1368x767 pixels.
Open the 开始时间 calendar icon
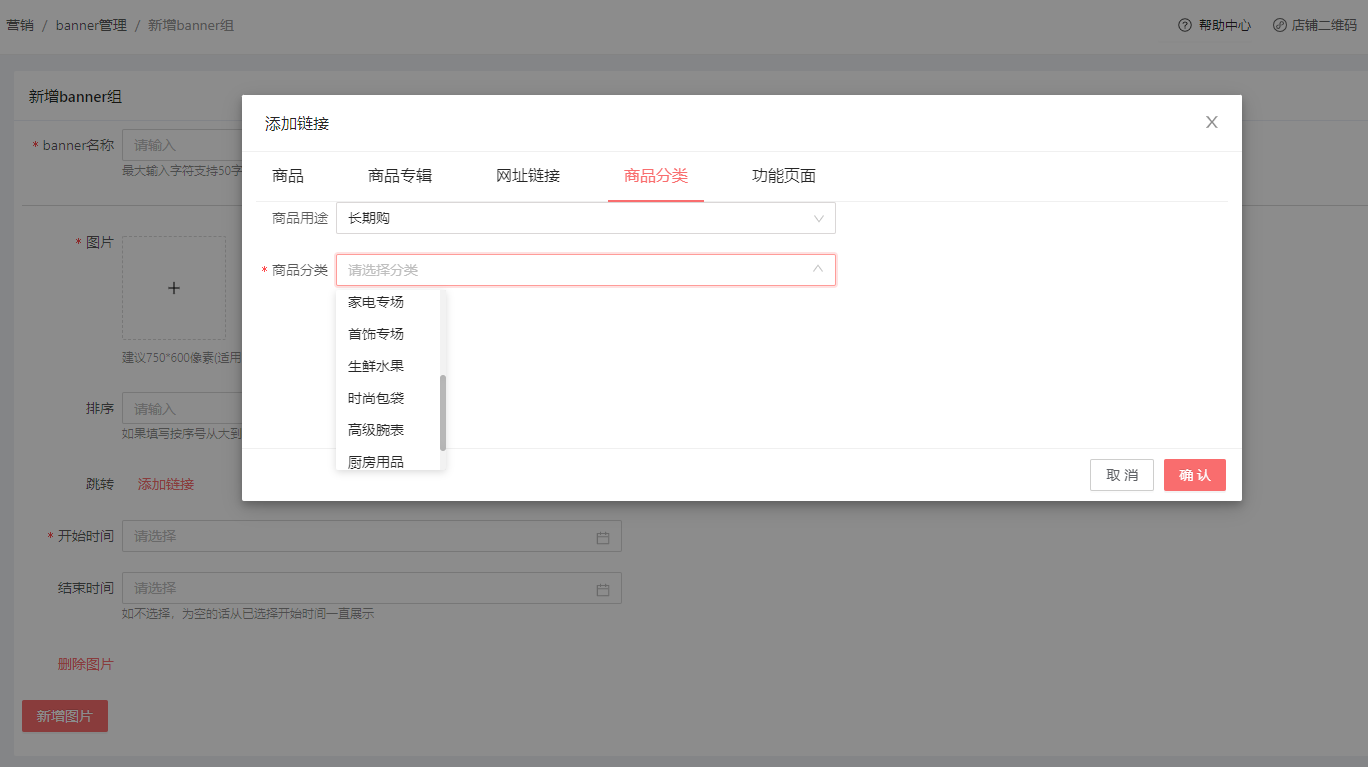[x=603, y=537]
